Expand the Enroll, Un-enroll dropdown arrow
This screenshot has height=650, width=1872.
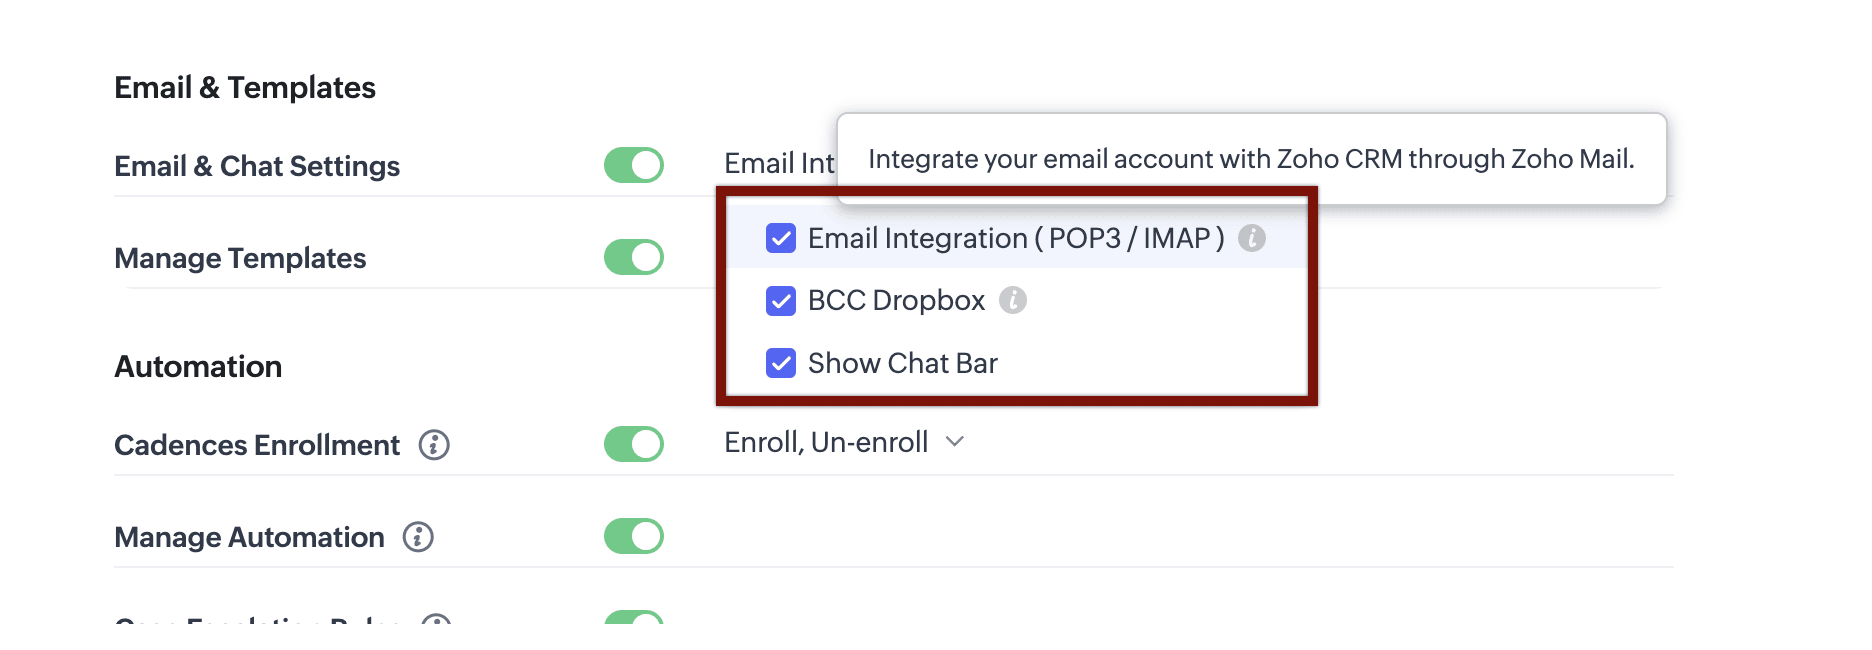[x=955, y=442]
